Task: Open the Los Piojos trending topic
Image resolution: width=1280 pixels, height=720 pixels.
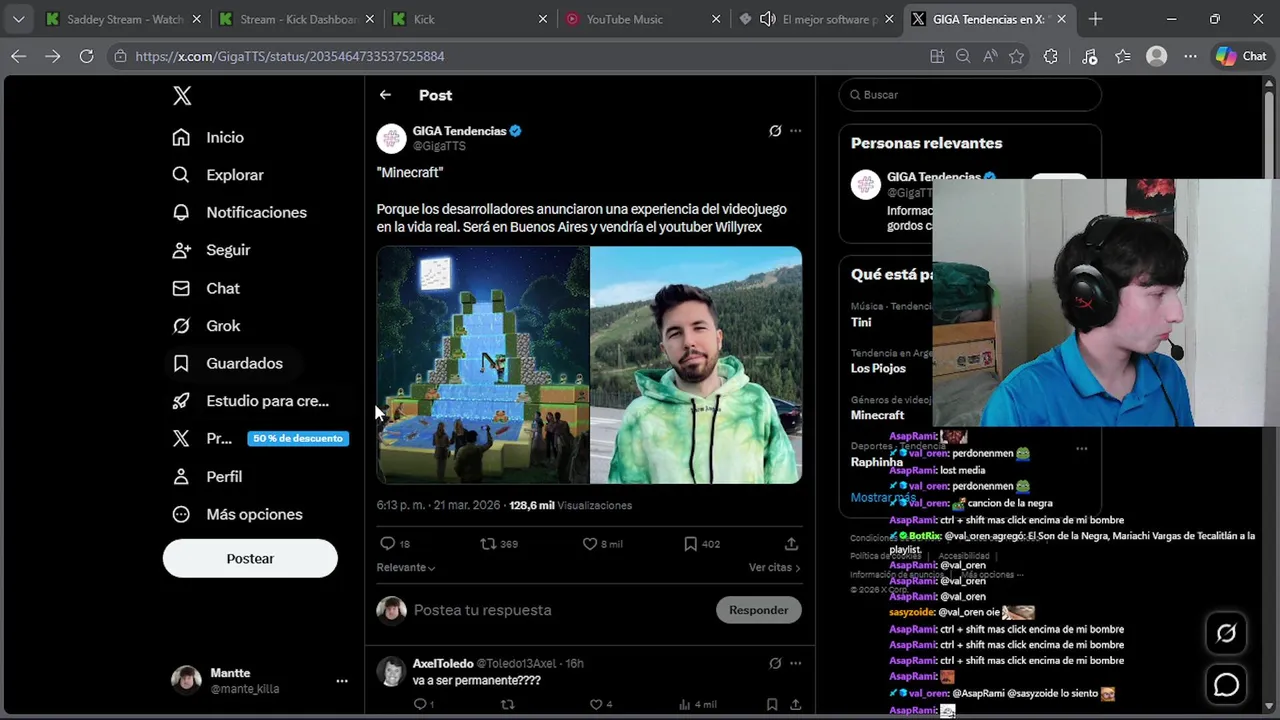Action: point(878,368)
